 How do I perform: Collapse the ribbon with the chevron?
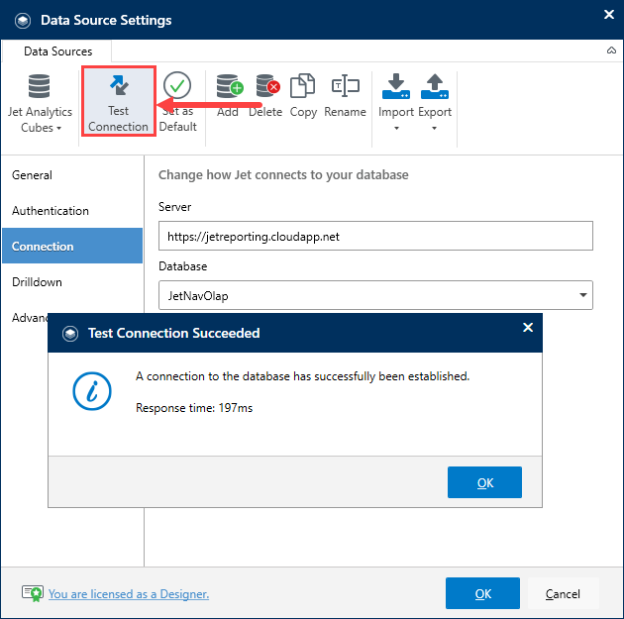pos(611,51)
